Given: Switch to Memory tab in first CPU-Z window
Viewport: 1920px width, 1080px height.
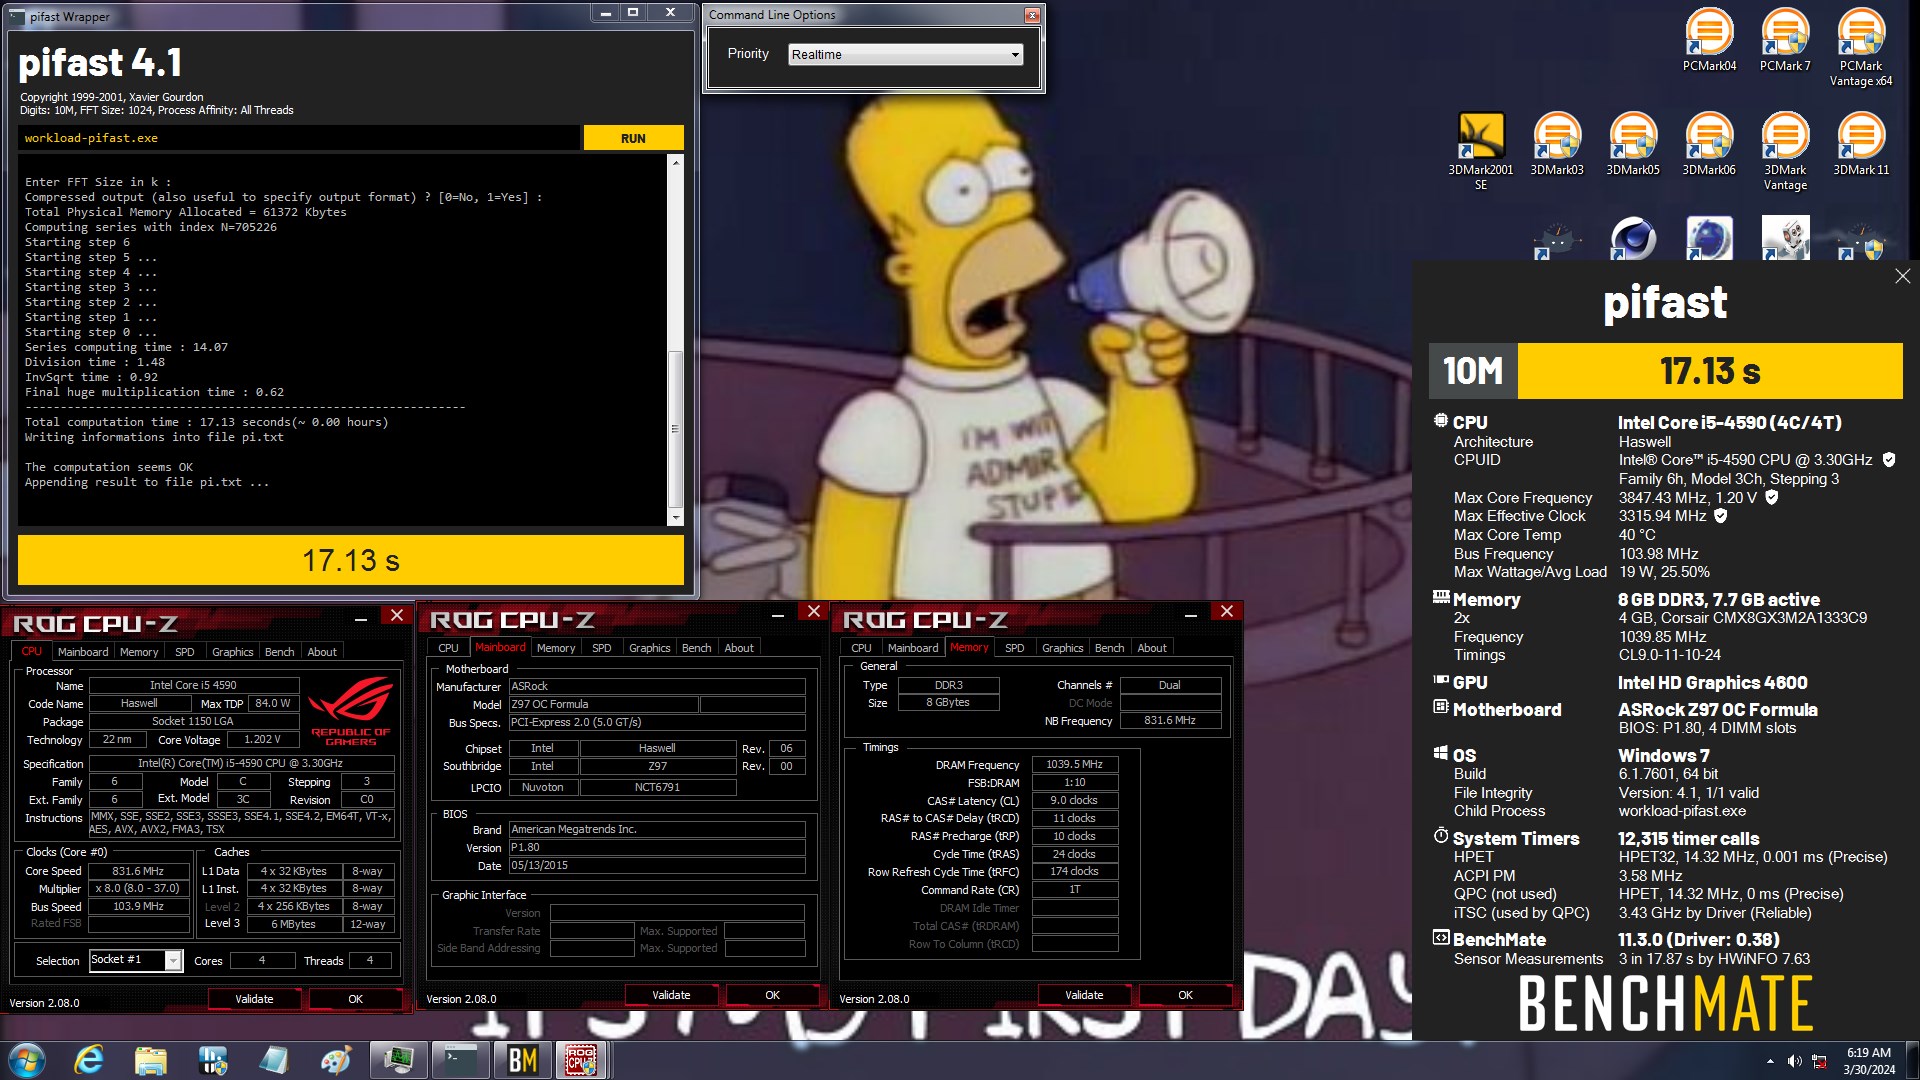Looking at the screenshot, I should pyautogui.click(x=139, y=652).
